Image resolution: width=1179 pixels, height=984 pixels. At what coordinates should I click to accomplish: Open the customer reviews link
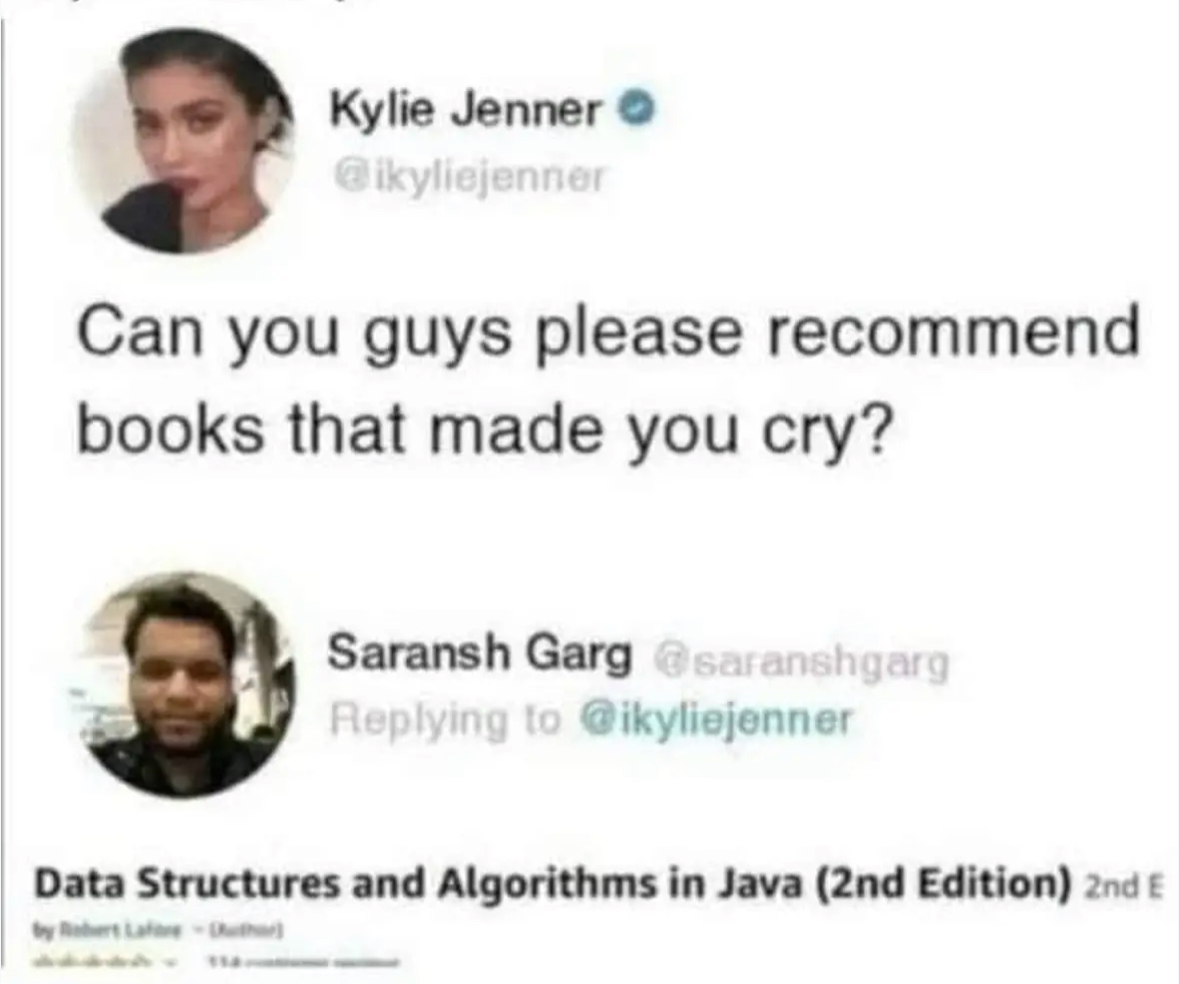pyautogui.click(x=304, y=961)
